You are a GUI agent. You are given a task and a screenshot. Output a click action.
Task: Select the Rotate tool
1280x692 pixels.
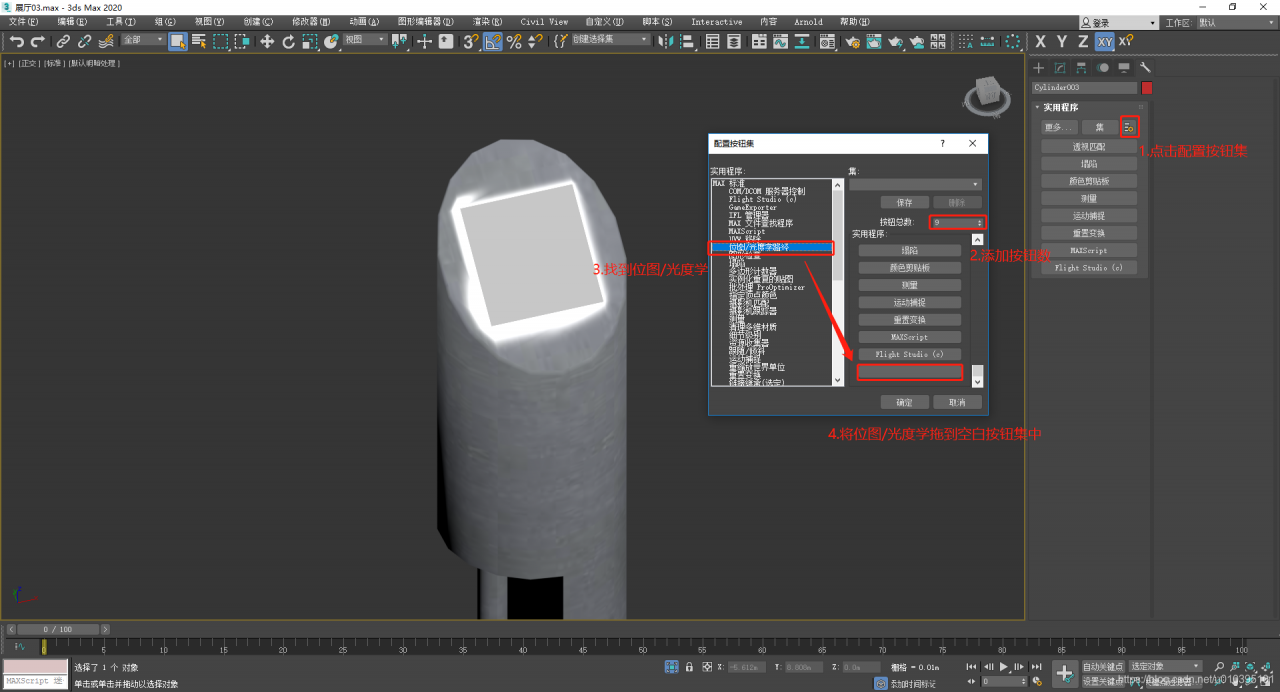(288, 41)
